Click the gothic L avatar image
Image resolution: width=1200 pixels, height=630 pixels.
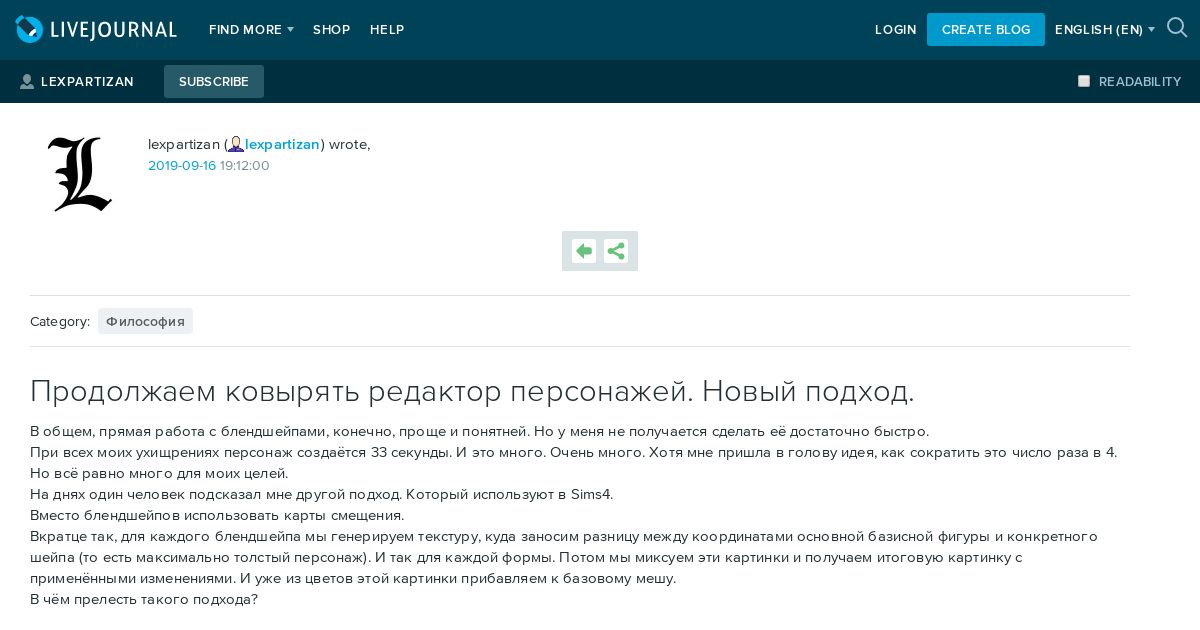click(x=80, y=174)
